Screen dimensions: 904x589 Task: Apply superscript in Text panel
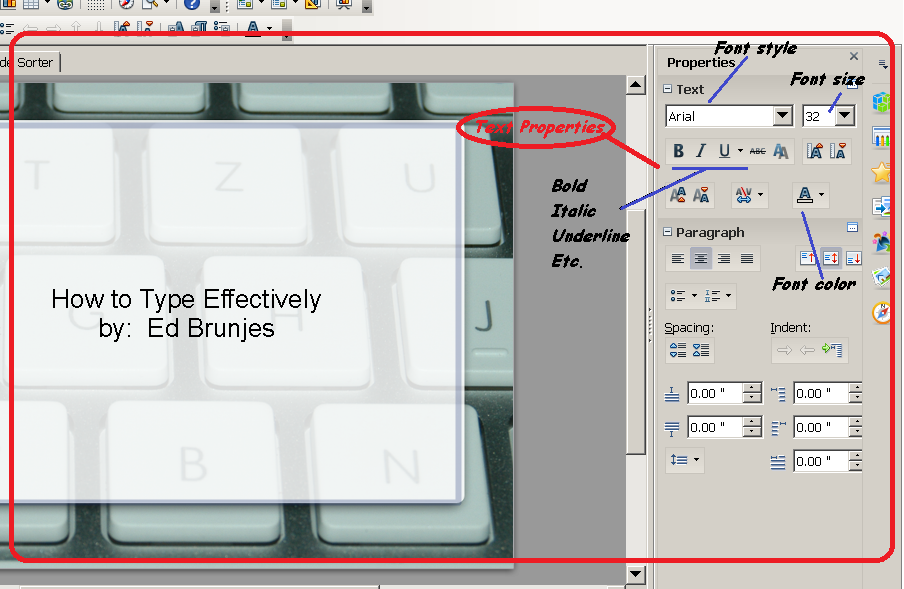677,195
